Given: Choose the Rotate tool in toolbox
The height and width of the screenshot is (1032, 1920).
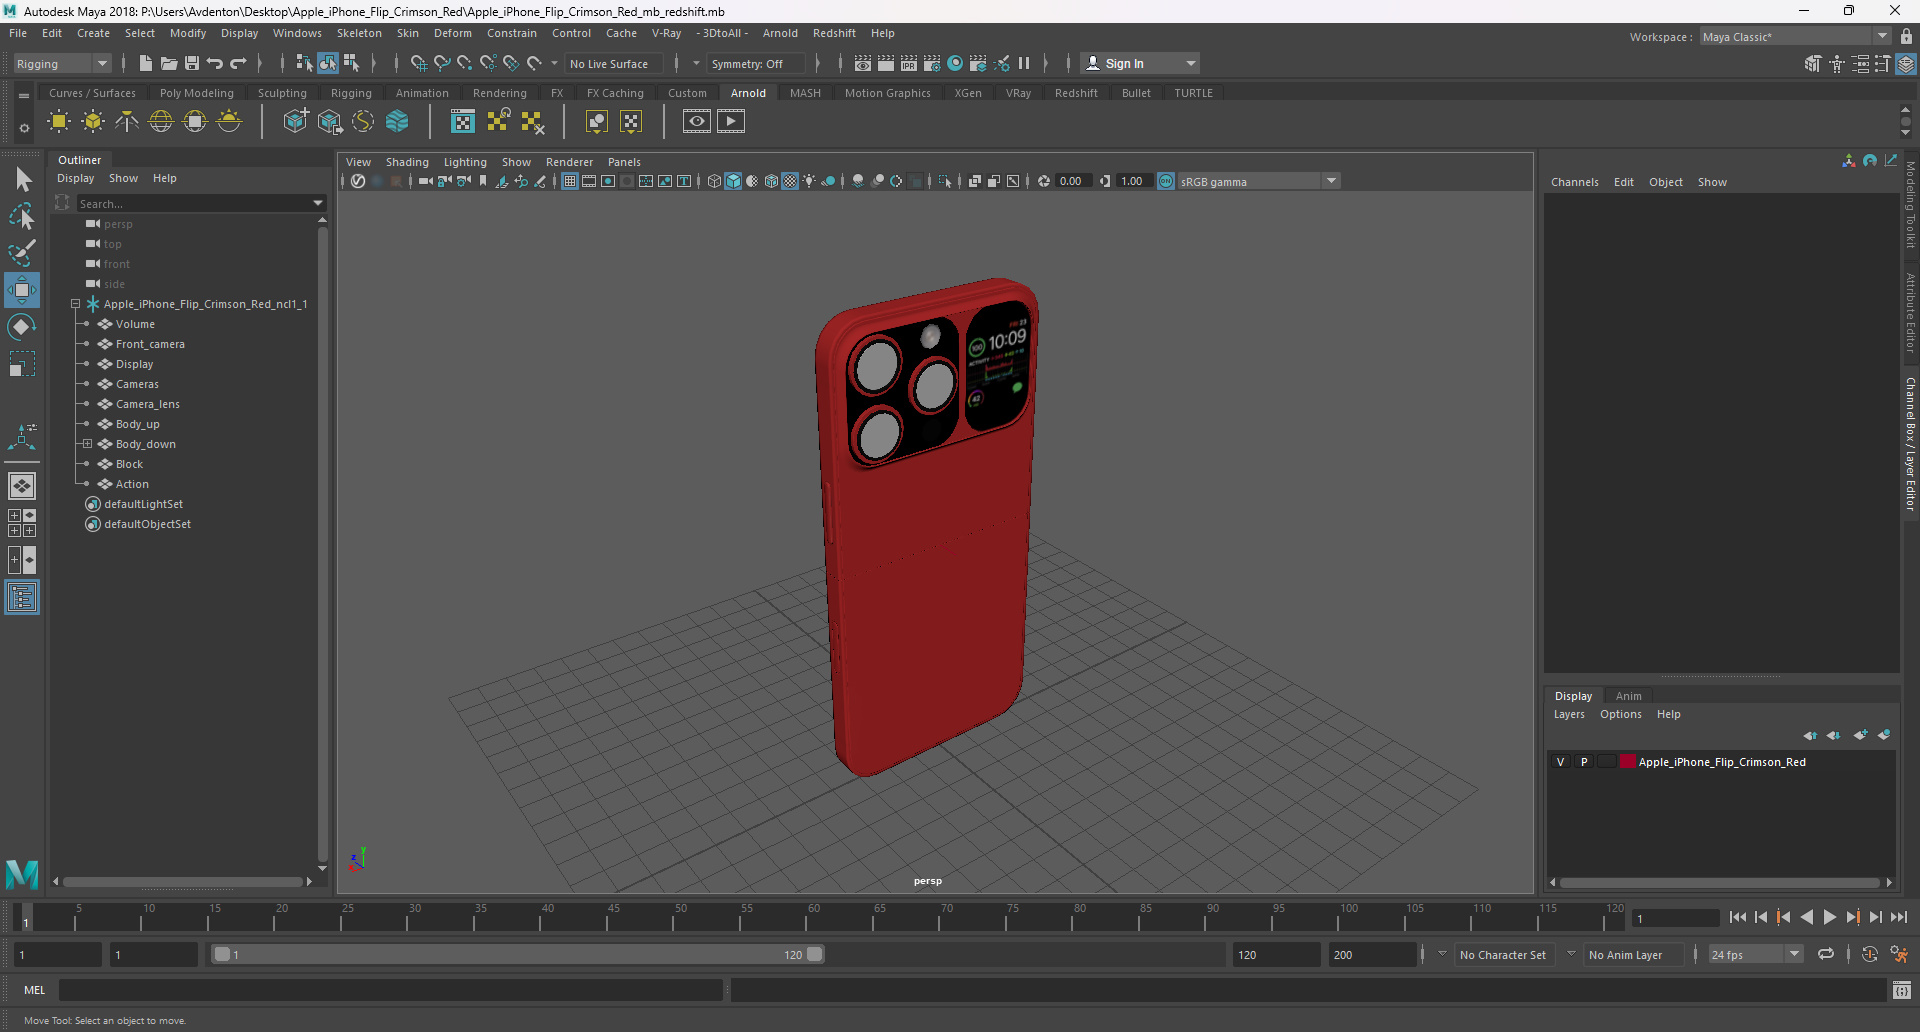Looking at the screenshot, I should (22, 327).
